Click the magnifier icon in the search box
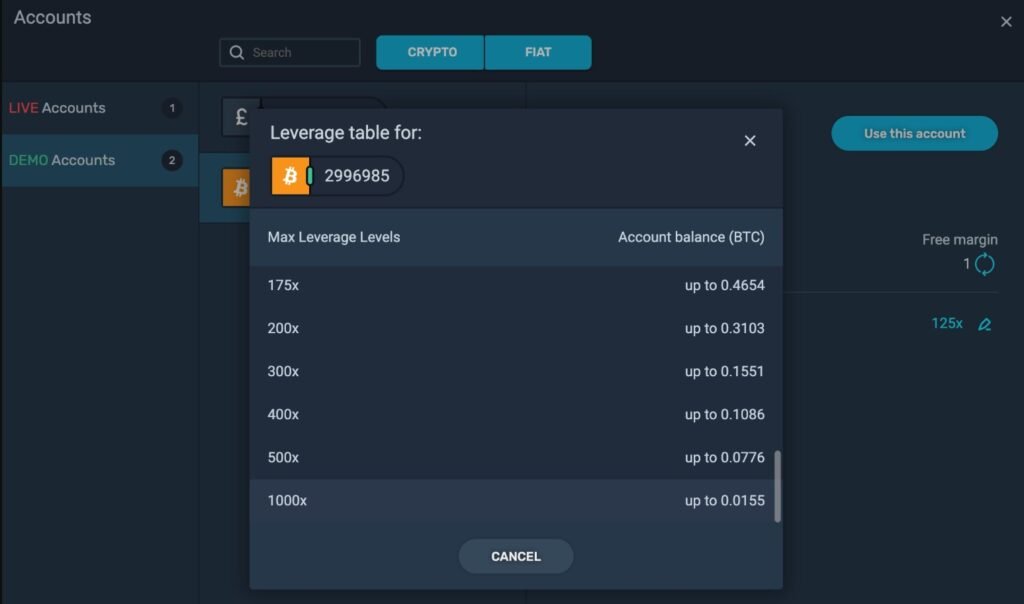 pyautogui.click(x=237, y=53)
